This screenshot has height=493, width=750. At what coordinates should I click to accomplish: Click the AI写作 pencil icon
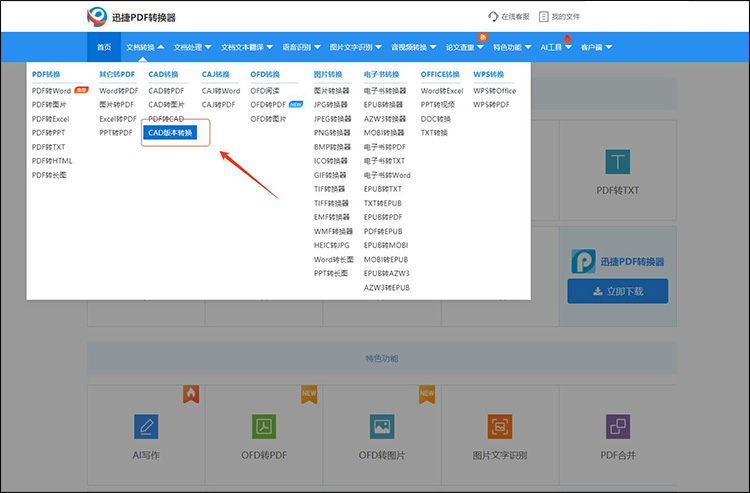click(146, 427)
